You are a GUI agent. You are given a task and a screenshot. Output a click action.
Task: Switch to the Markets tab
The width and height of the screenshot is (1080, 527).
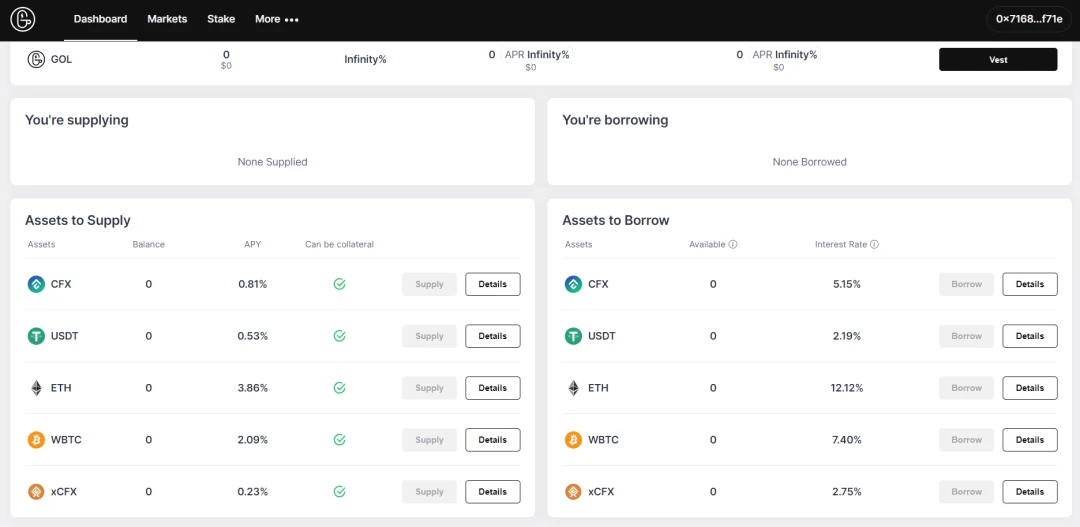point(167,19)
